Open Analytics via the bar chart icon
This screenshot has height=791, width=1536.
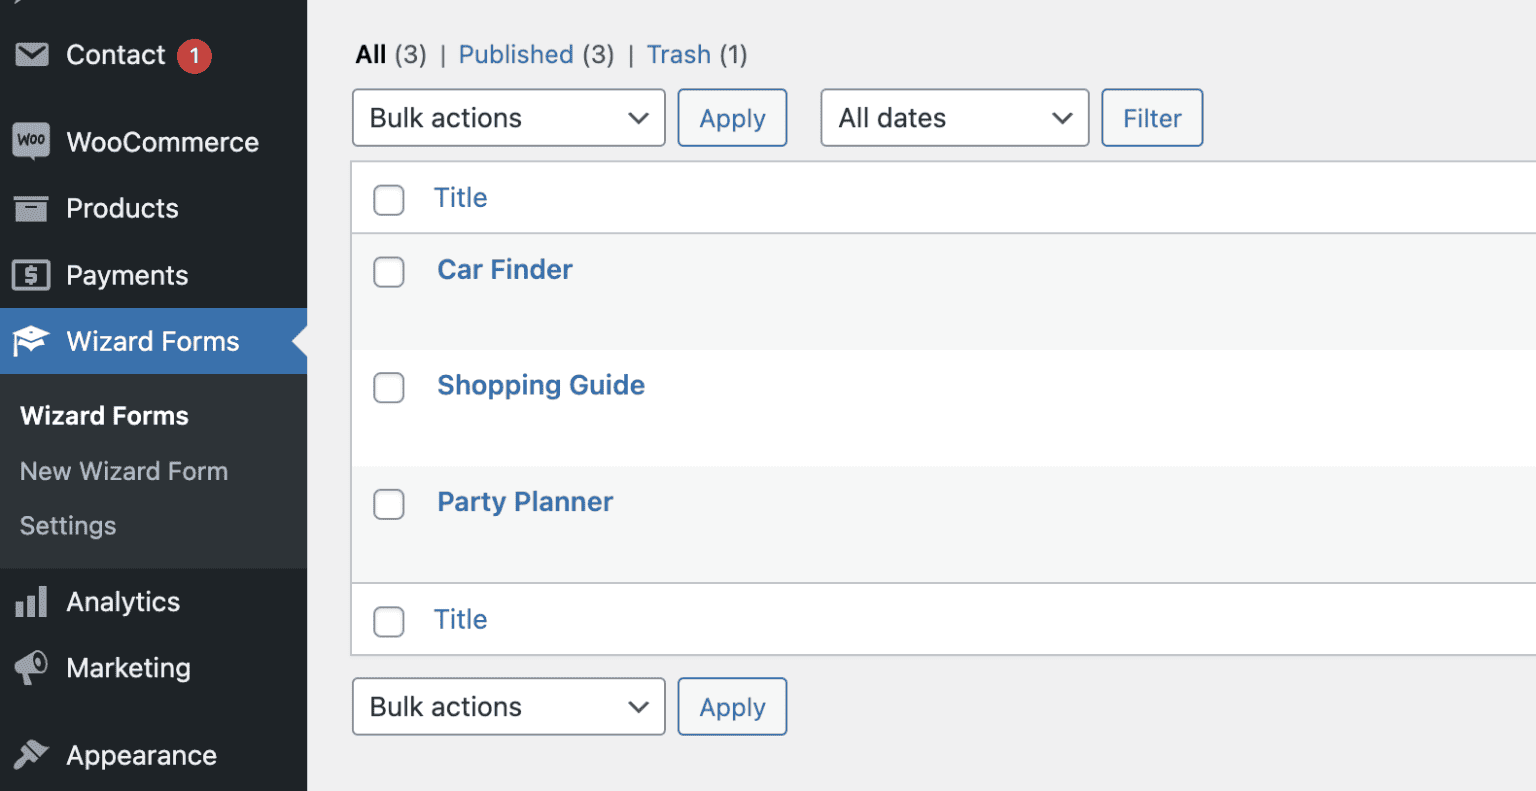tap(32, 601)
